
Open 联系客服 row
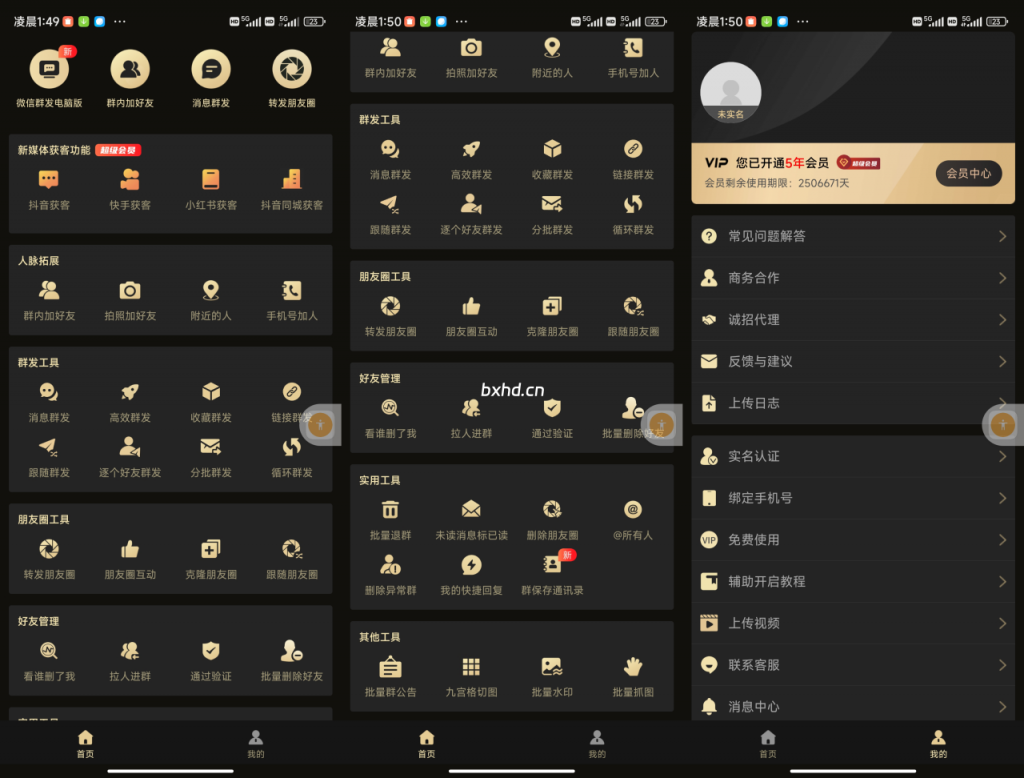pos(853,665)
